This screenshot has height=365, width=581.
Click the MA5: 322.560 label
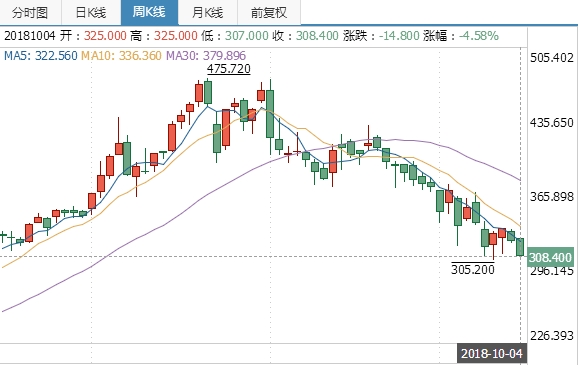(x=40, y=56)
